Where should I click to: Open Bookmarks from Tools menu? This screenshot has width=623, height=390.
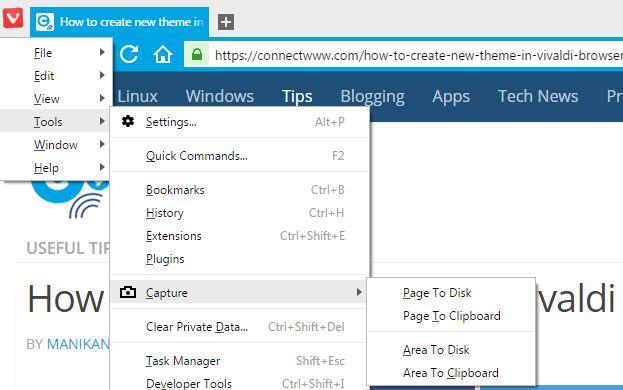pyautogui.click(x=239, y=190)
